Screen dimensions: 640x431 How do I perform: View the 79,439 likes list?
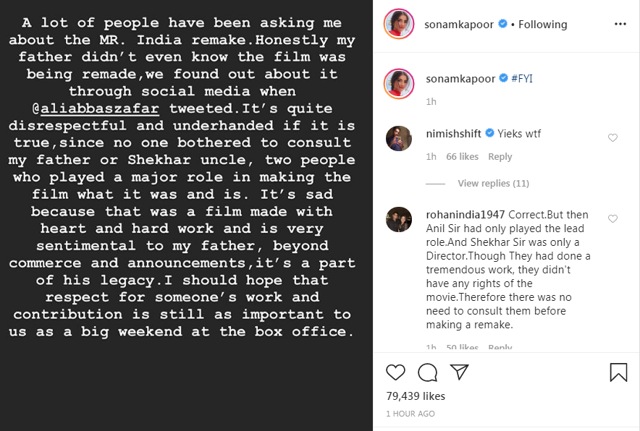[416, 396]
